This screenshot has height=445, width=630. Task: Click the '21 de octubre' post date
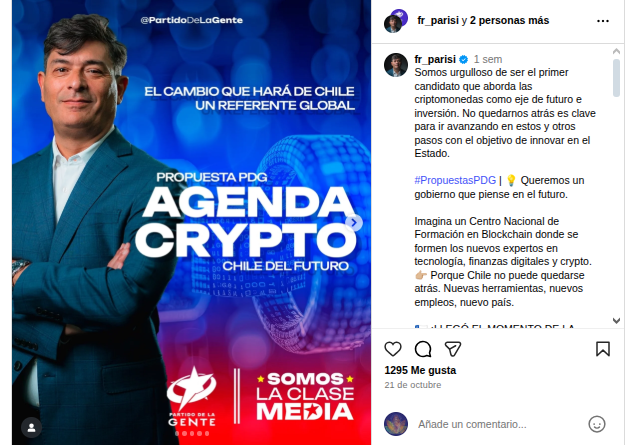[x=413, y=385]
